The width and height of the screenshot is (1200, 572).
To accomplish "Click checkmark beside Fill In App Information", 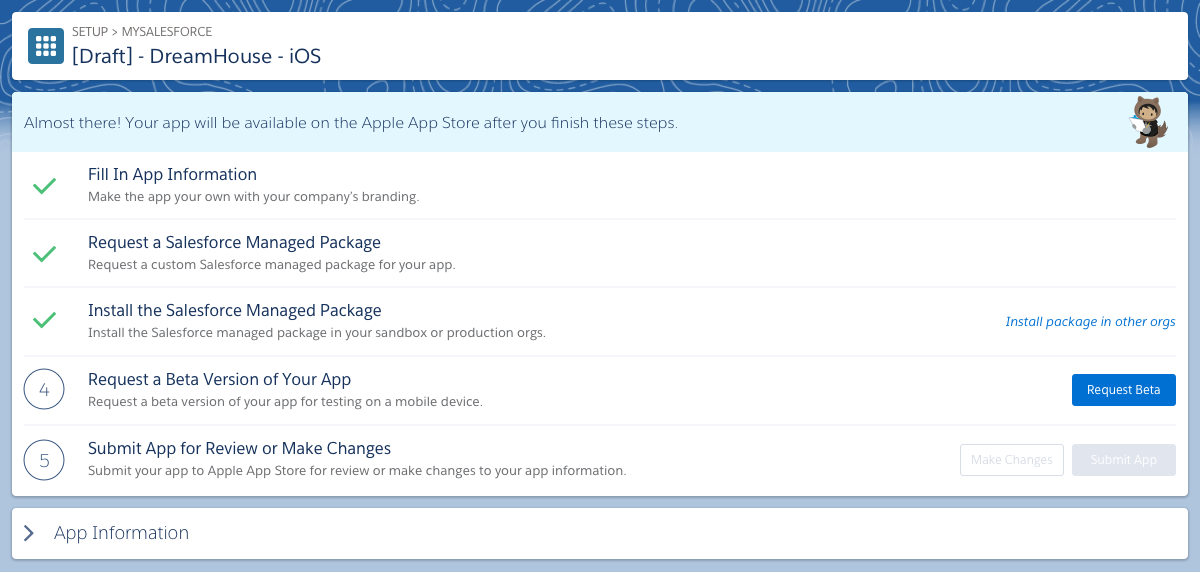I will tap(44, 186).
